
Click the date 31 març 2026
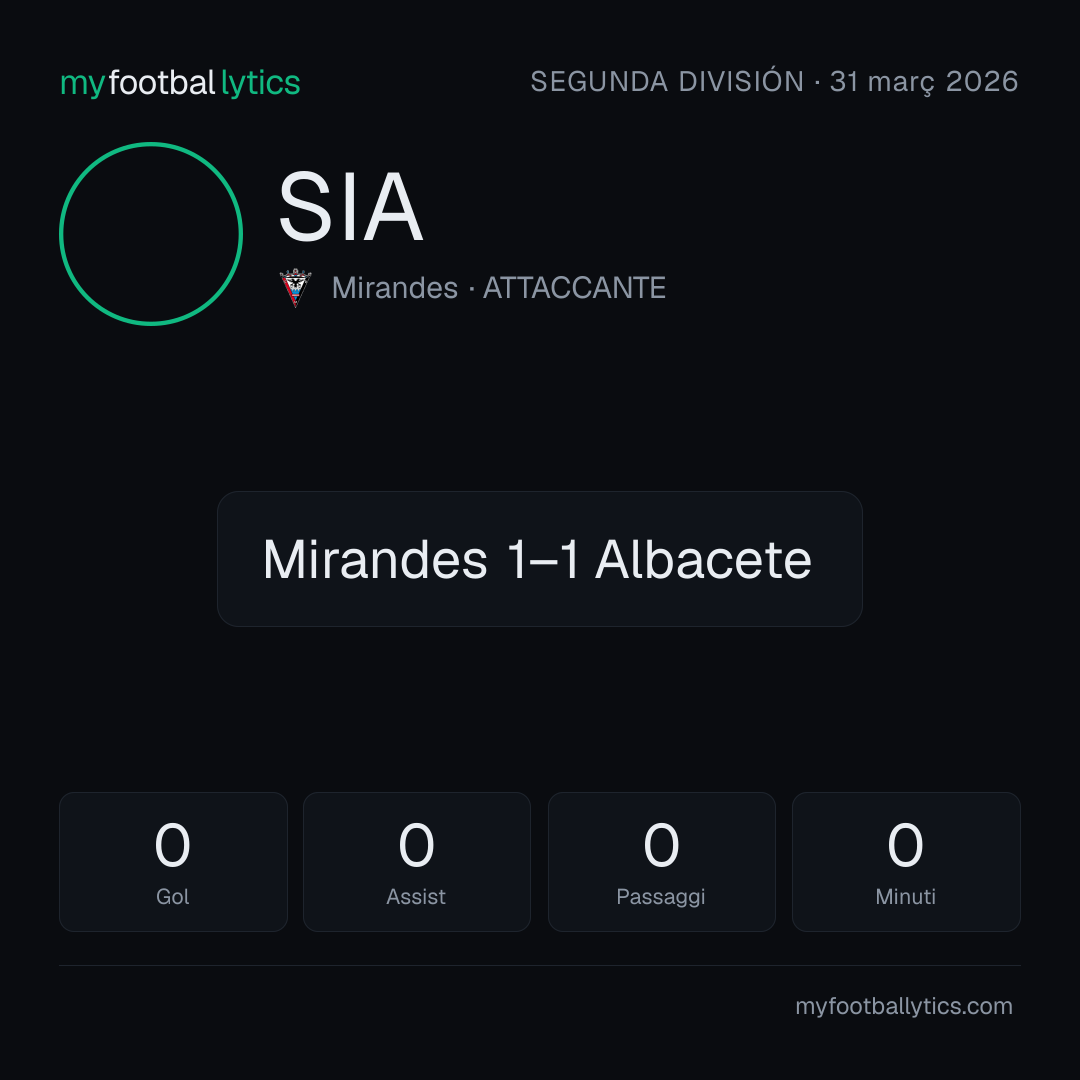924,82
